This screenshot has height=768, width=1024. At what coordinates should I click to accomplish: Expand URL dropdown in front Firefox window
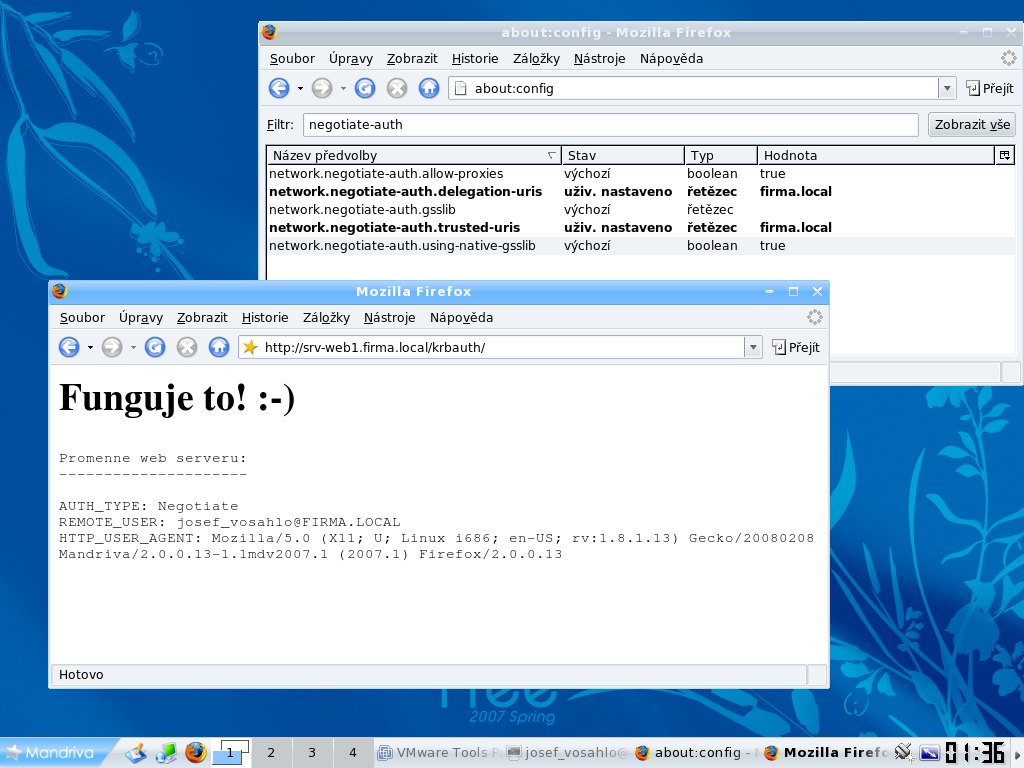(x=753, y=347)
